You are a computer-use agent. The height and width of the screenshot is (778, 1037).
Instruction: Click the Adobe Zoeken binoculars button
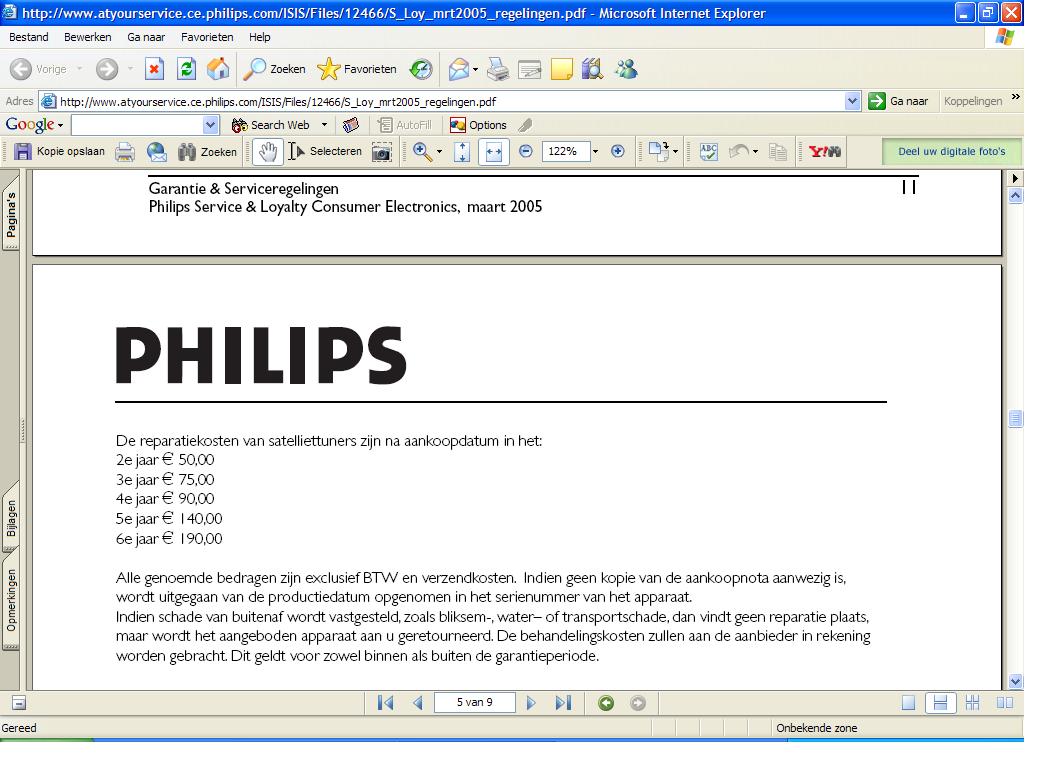(207, 152)
